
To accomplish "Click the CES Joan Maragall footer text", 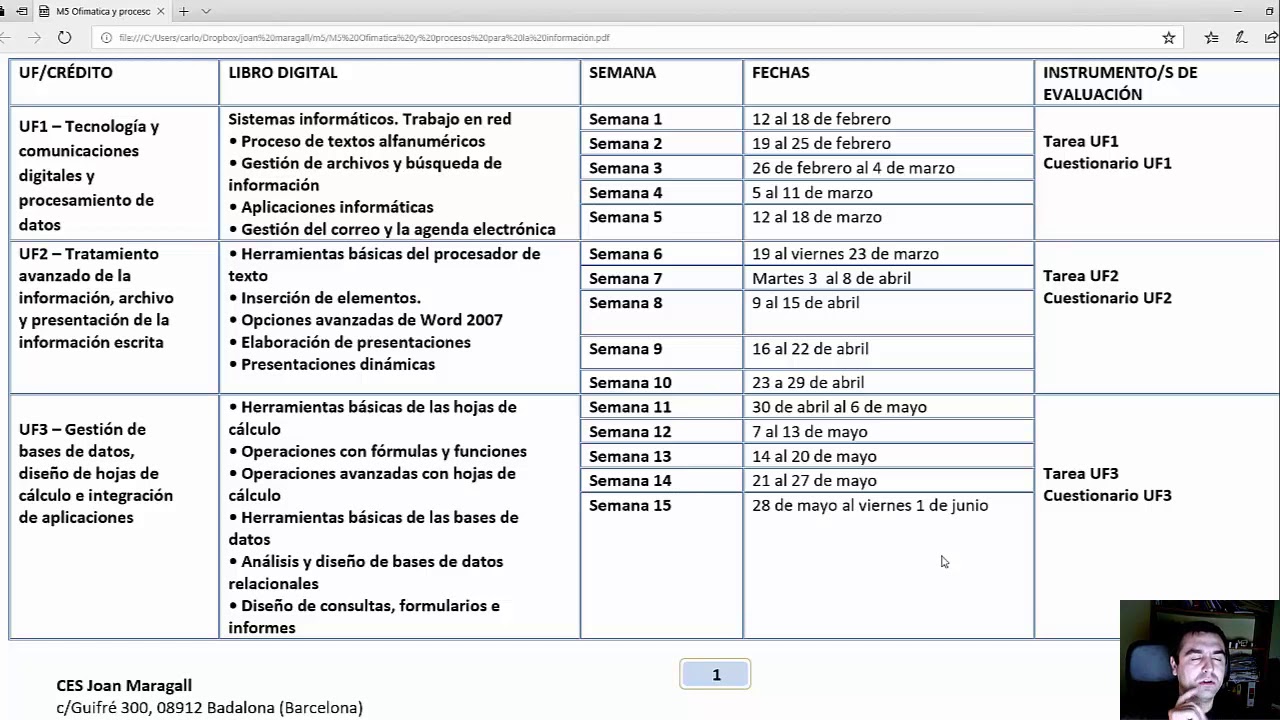I will 124,686.
